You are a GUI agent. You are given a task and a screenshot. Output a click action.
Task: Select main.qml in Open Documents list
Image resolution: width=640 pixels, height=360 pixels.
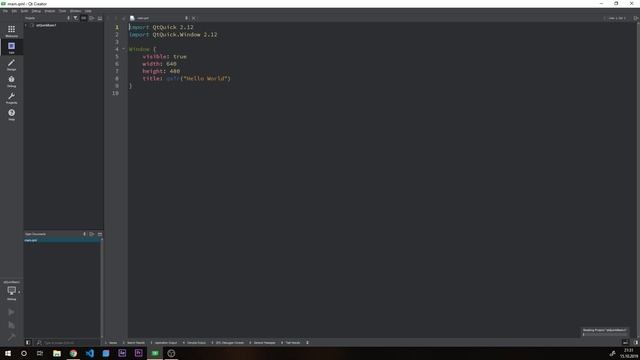coord(62,240)
